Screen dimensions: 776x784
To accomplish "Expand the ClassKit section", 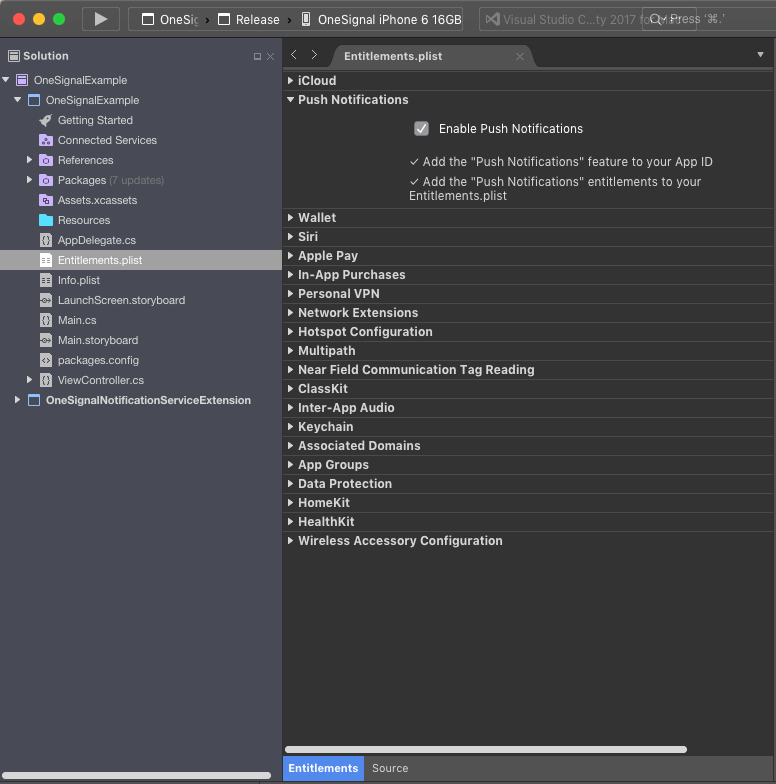I will point(290,388).
